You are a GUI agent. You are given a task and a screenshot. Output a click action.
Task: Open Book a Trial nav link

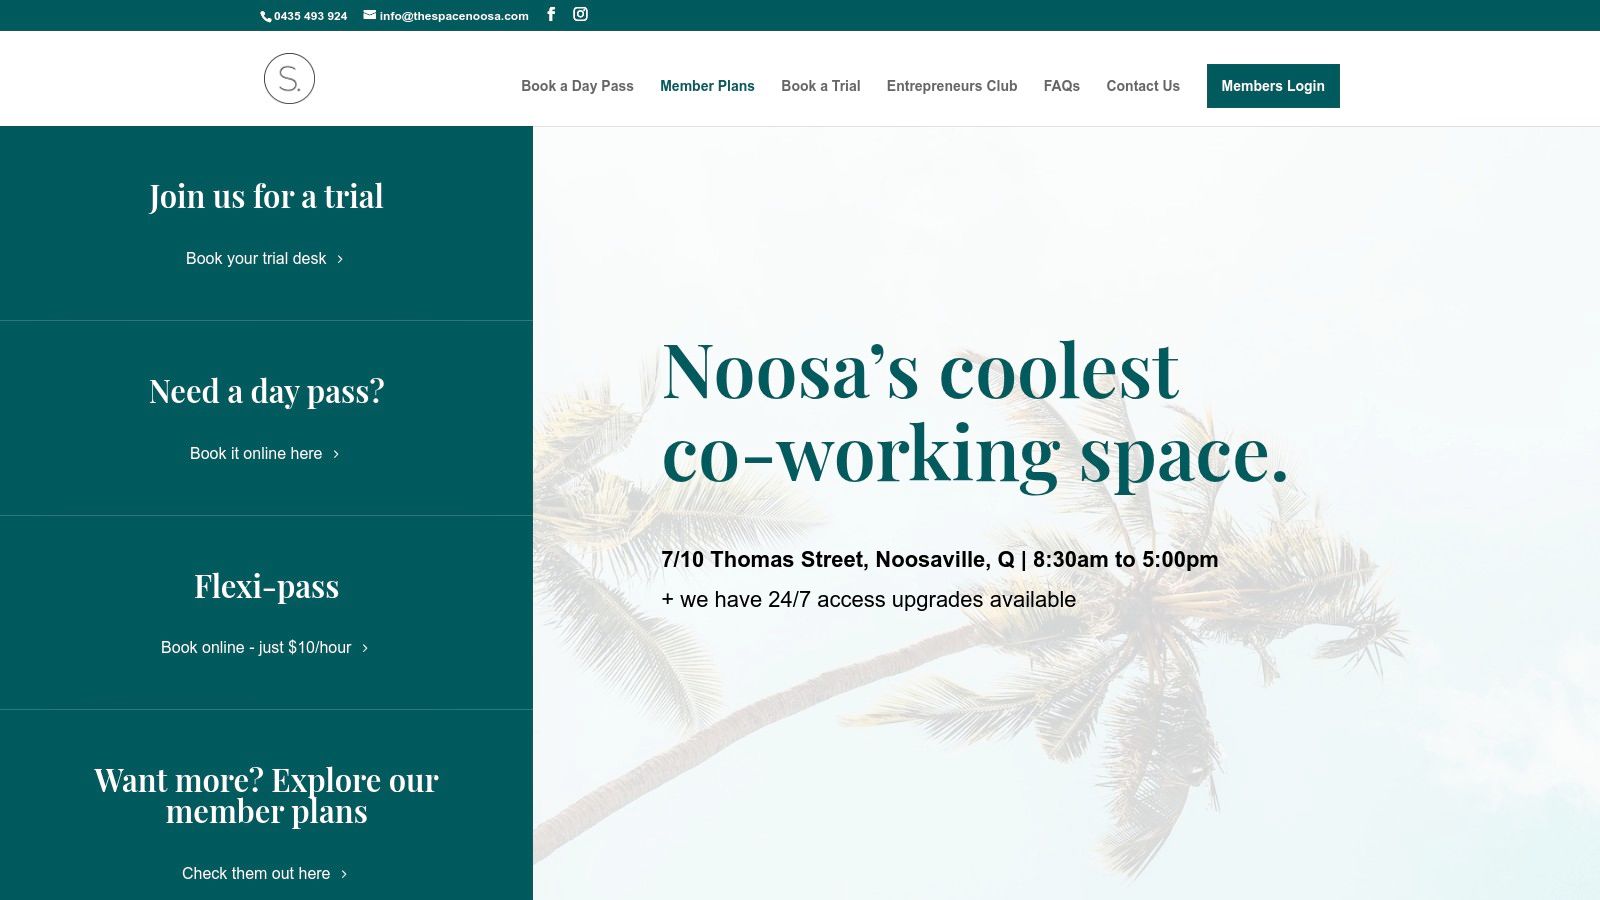820,86
